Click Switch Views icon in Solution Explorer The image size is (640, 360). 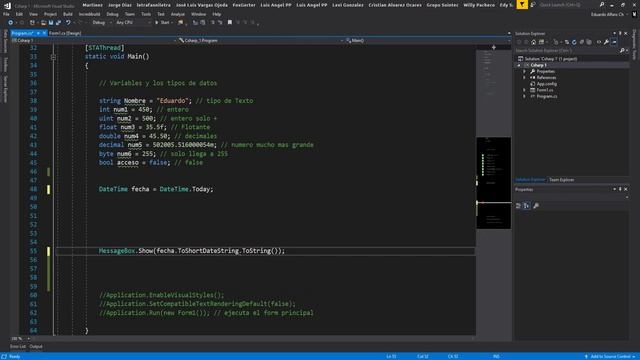click(x=541, y=42)
